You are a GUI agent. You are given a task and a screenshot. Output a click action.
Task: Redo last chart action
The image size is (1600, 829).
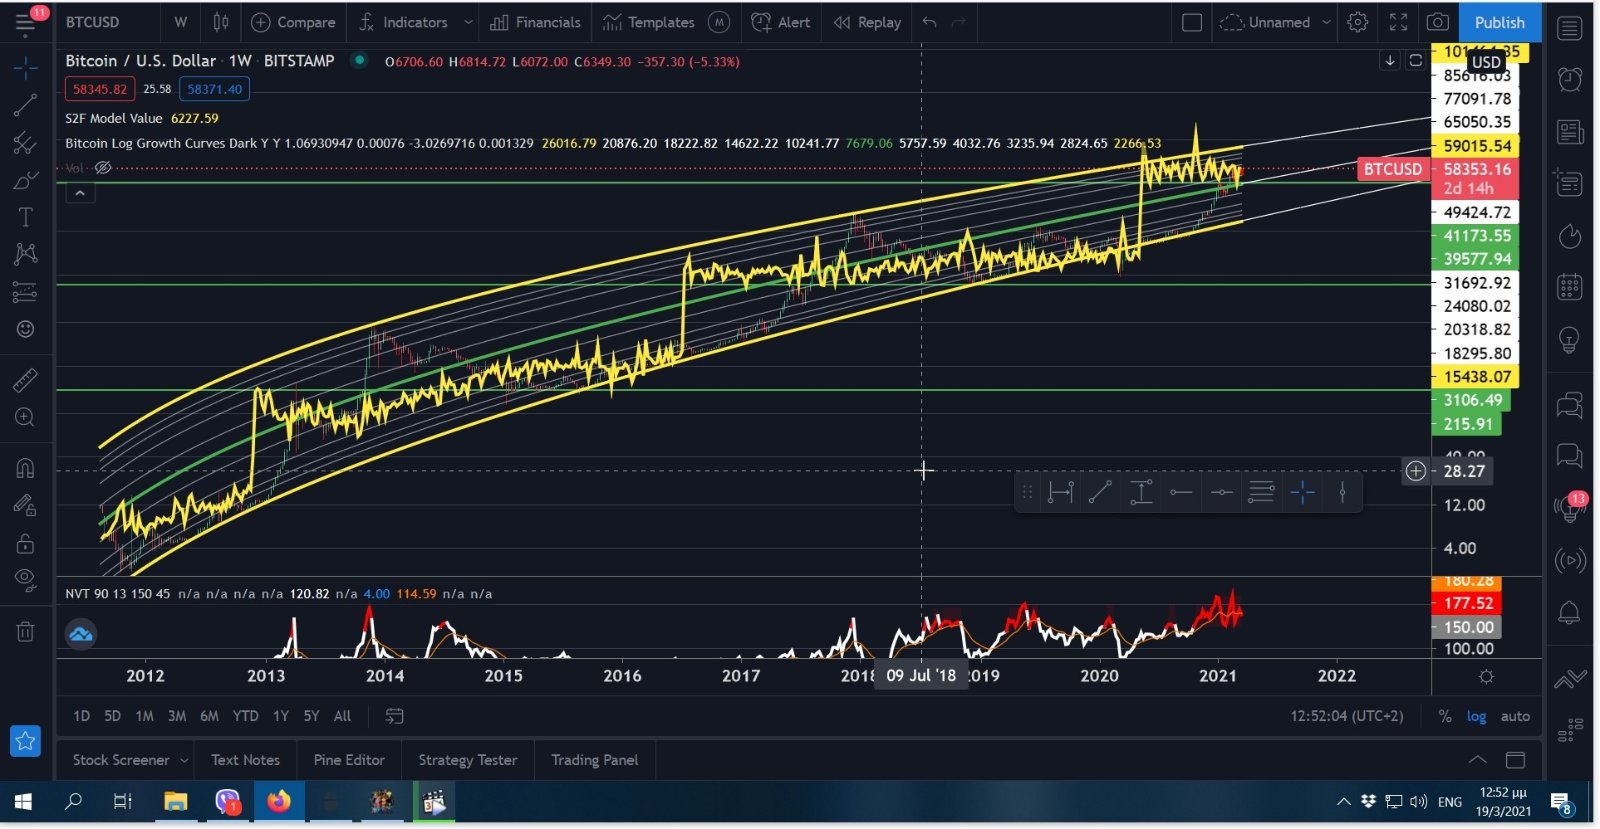pyautogui.click(x=959, y=22)
